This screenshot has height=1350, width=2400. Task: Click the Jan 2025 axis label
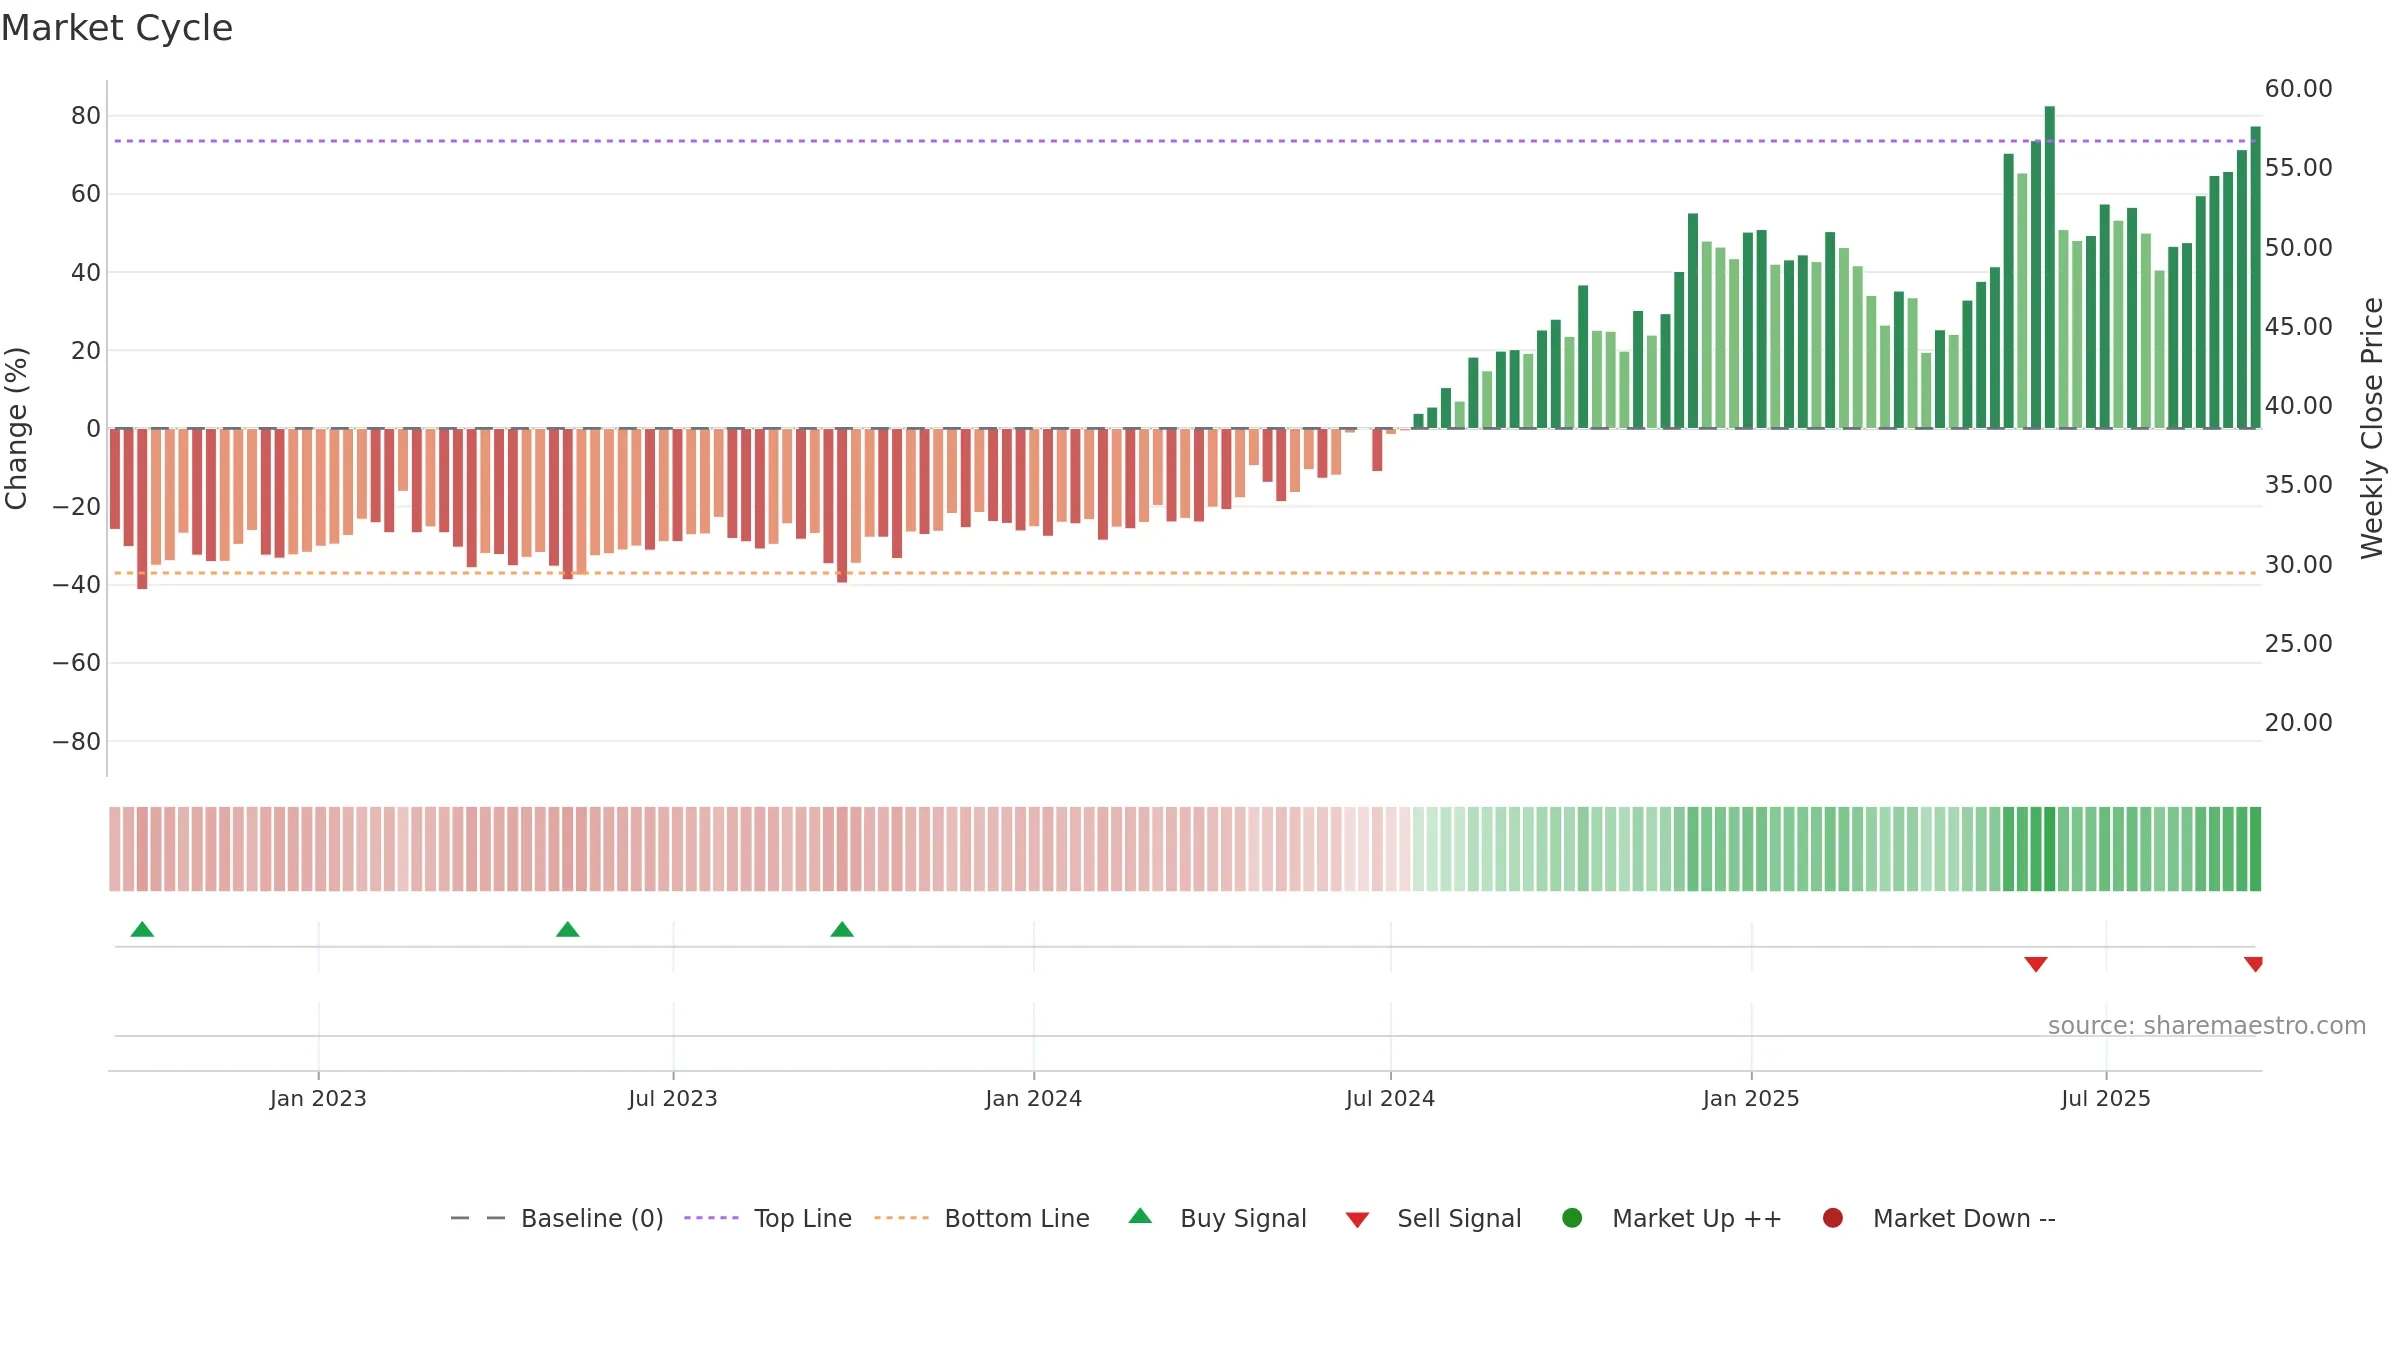tap(1751, 1099)
